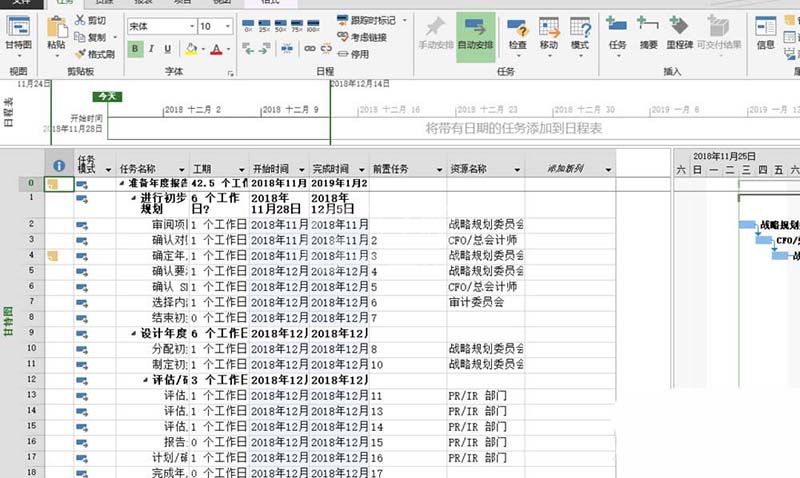Select 自动安排 (Auto Schedule)
The height and width of the screenshot is (478, 800).
(x=476, y=36)
